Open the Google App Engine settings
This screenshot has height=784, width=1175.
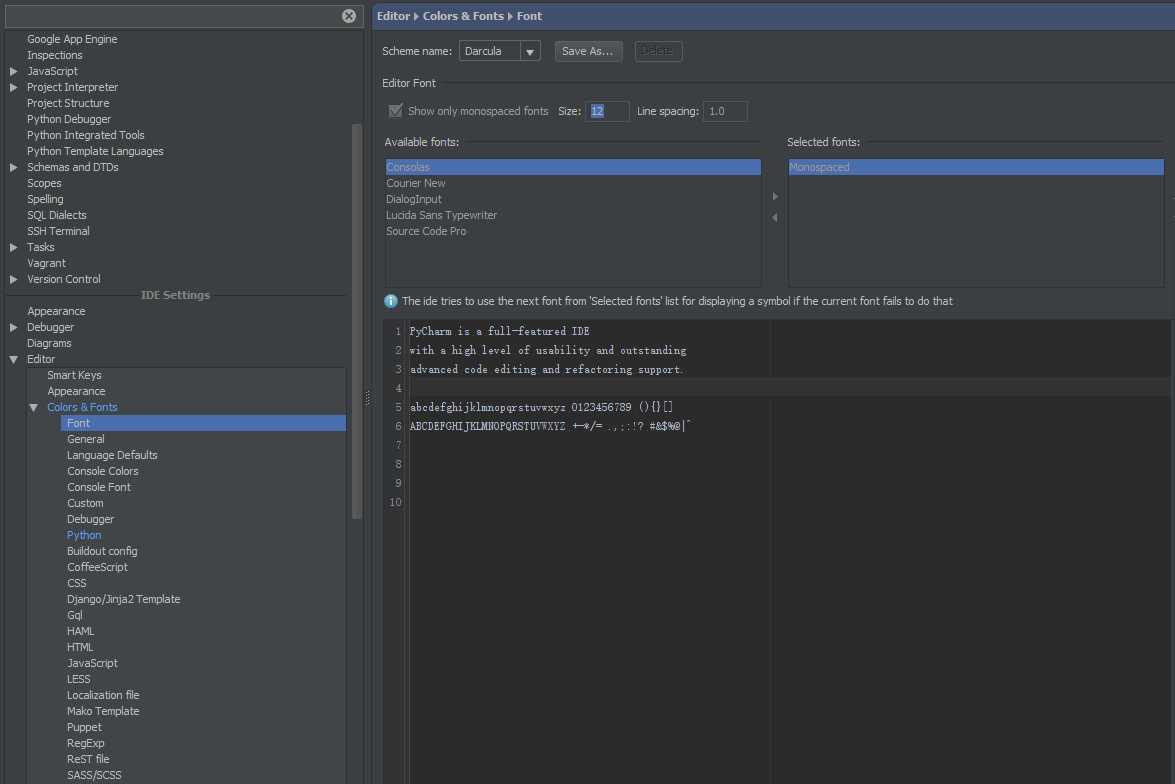point(72,39)
